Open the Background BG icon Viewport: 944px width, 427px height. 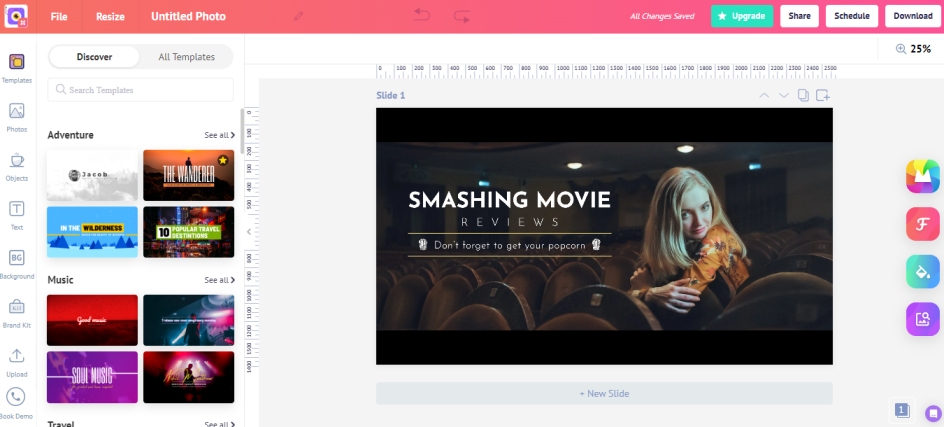tap(17, 258)
